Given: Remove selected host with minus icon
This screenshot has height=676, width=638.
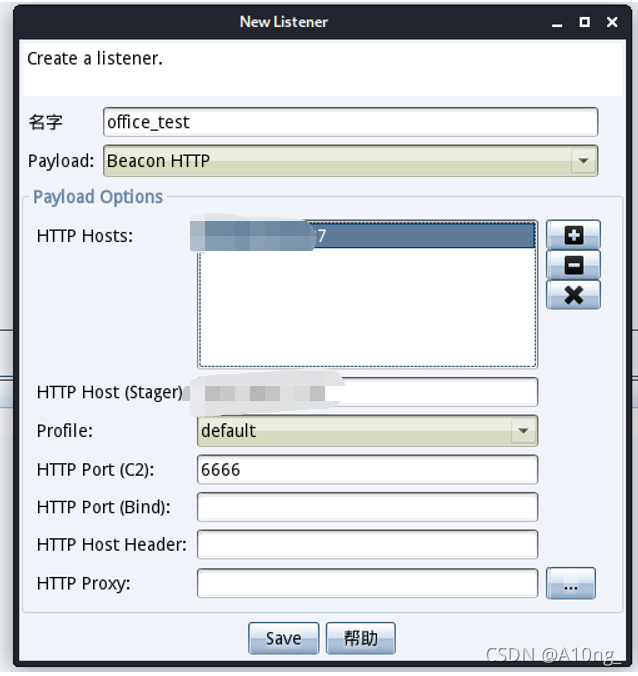Looking at the screenshot, I should (x=573, y=265).
